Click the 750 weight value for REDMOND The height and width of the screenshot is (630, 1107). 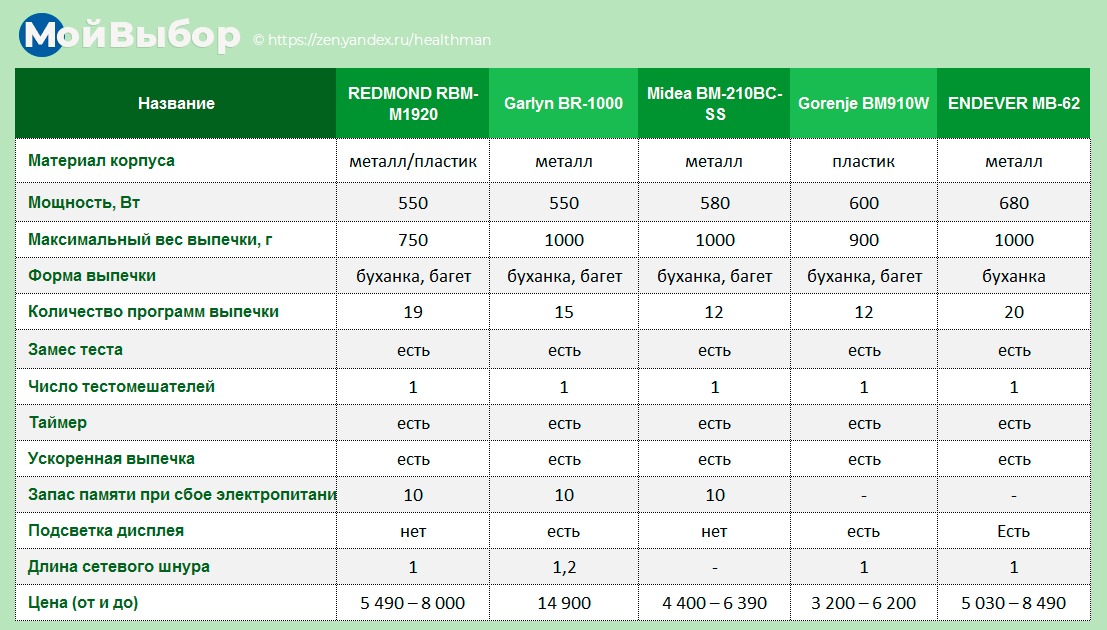pos(413,240)
